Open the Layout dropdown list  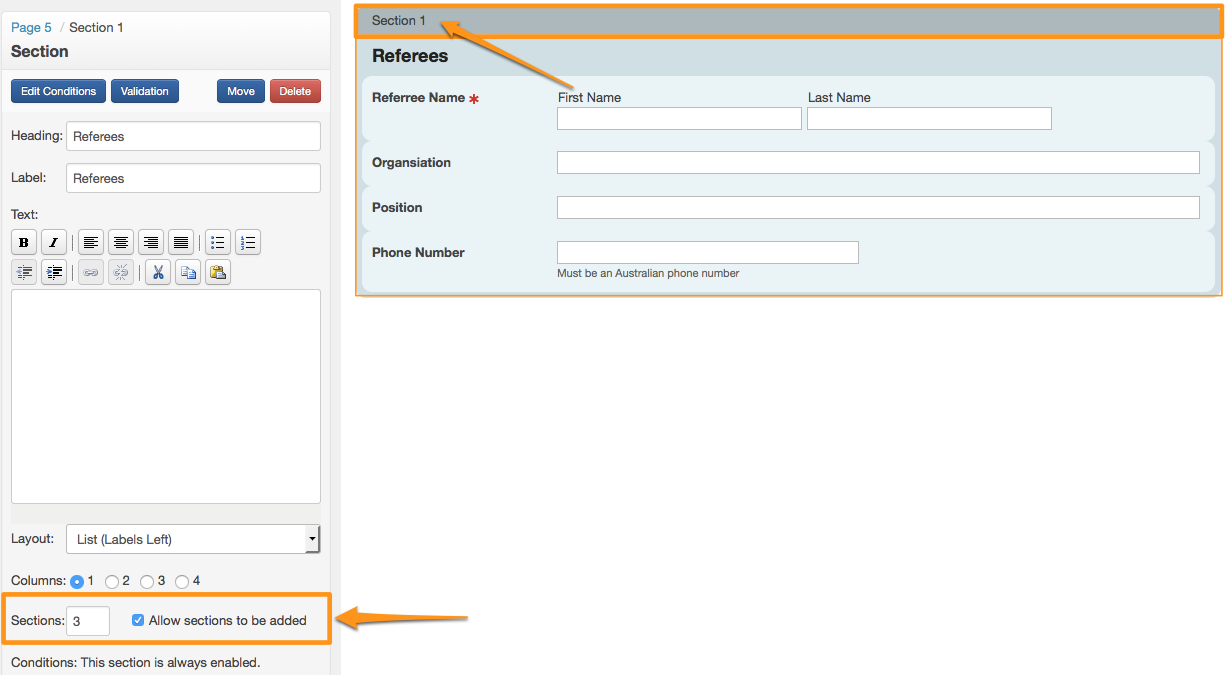193,539
